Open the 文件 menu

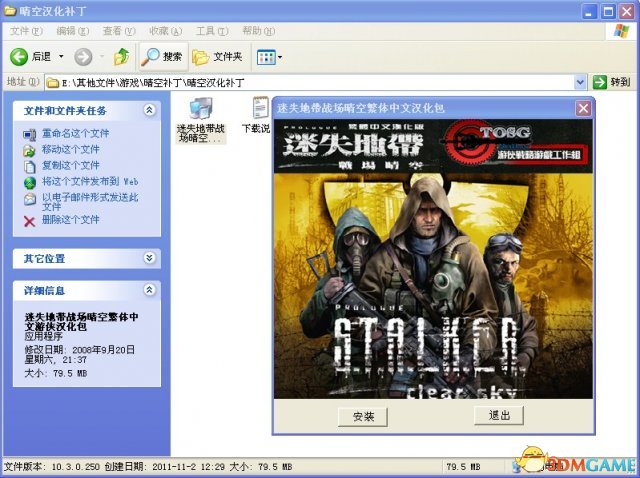tap(26, 31)
